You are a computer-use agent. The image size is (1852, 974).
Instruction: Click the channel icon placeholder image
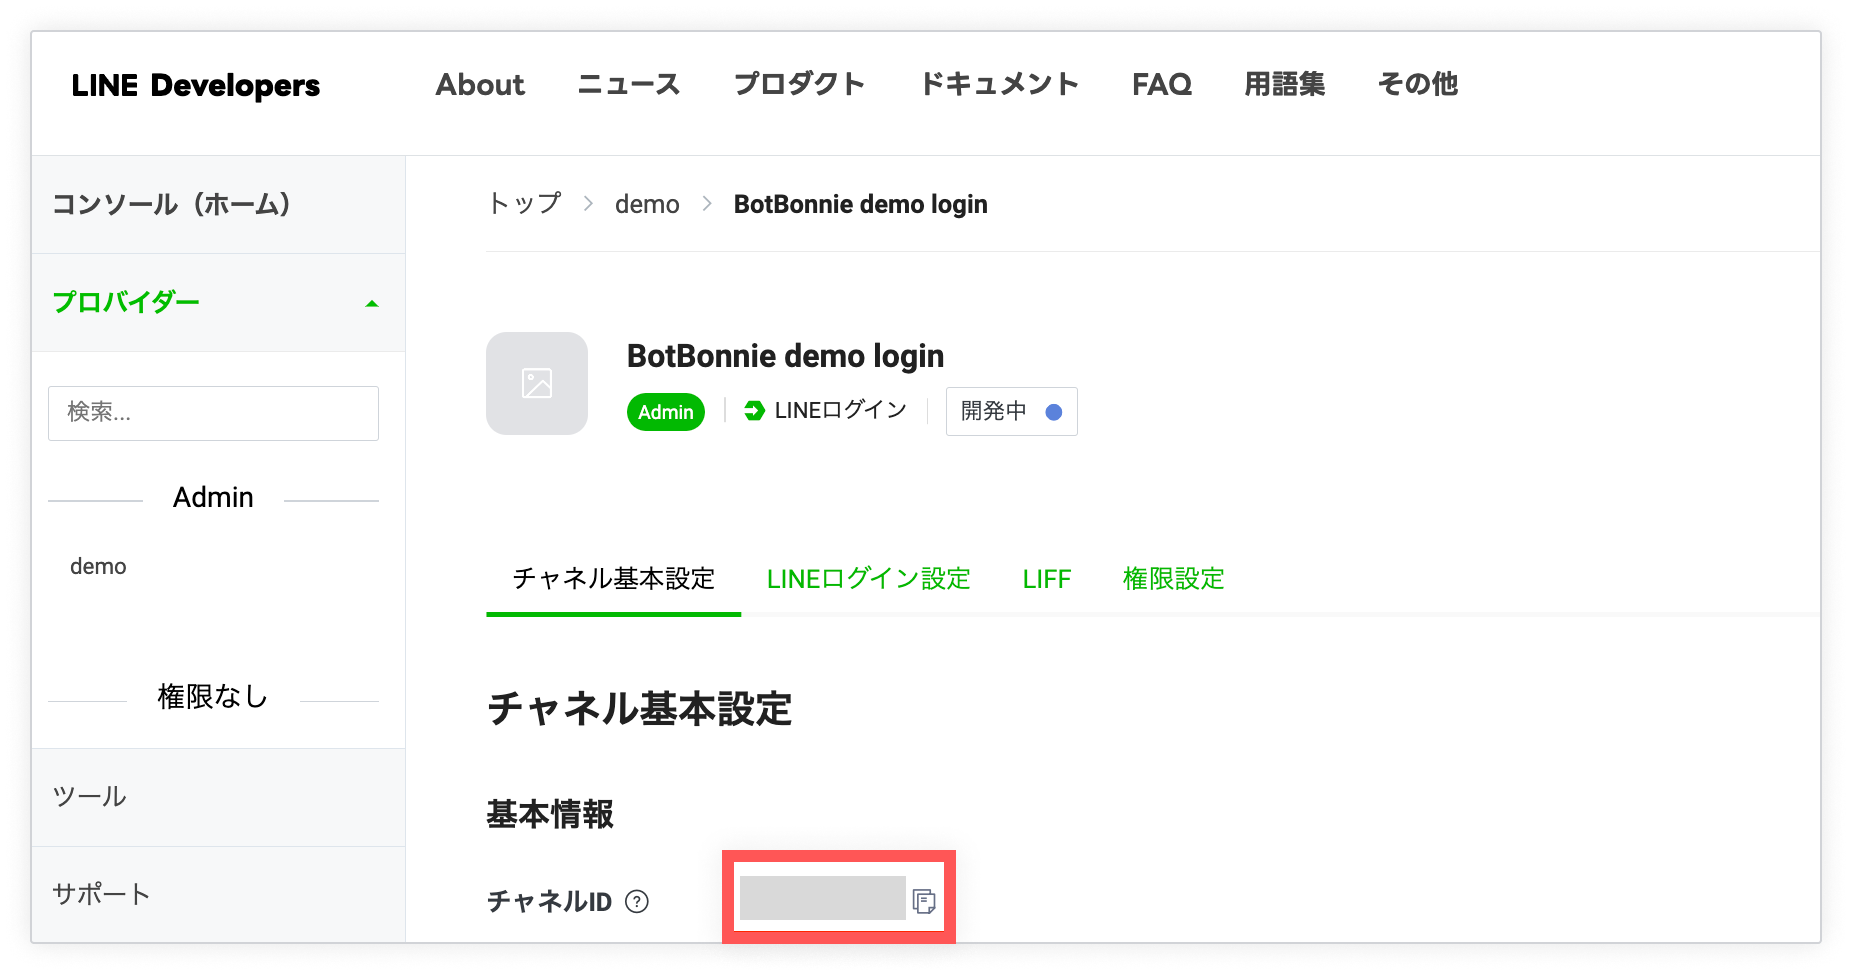pos(537,383)
